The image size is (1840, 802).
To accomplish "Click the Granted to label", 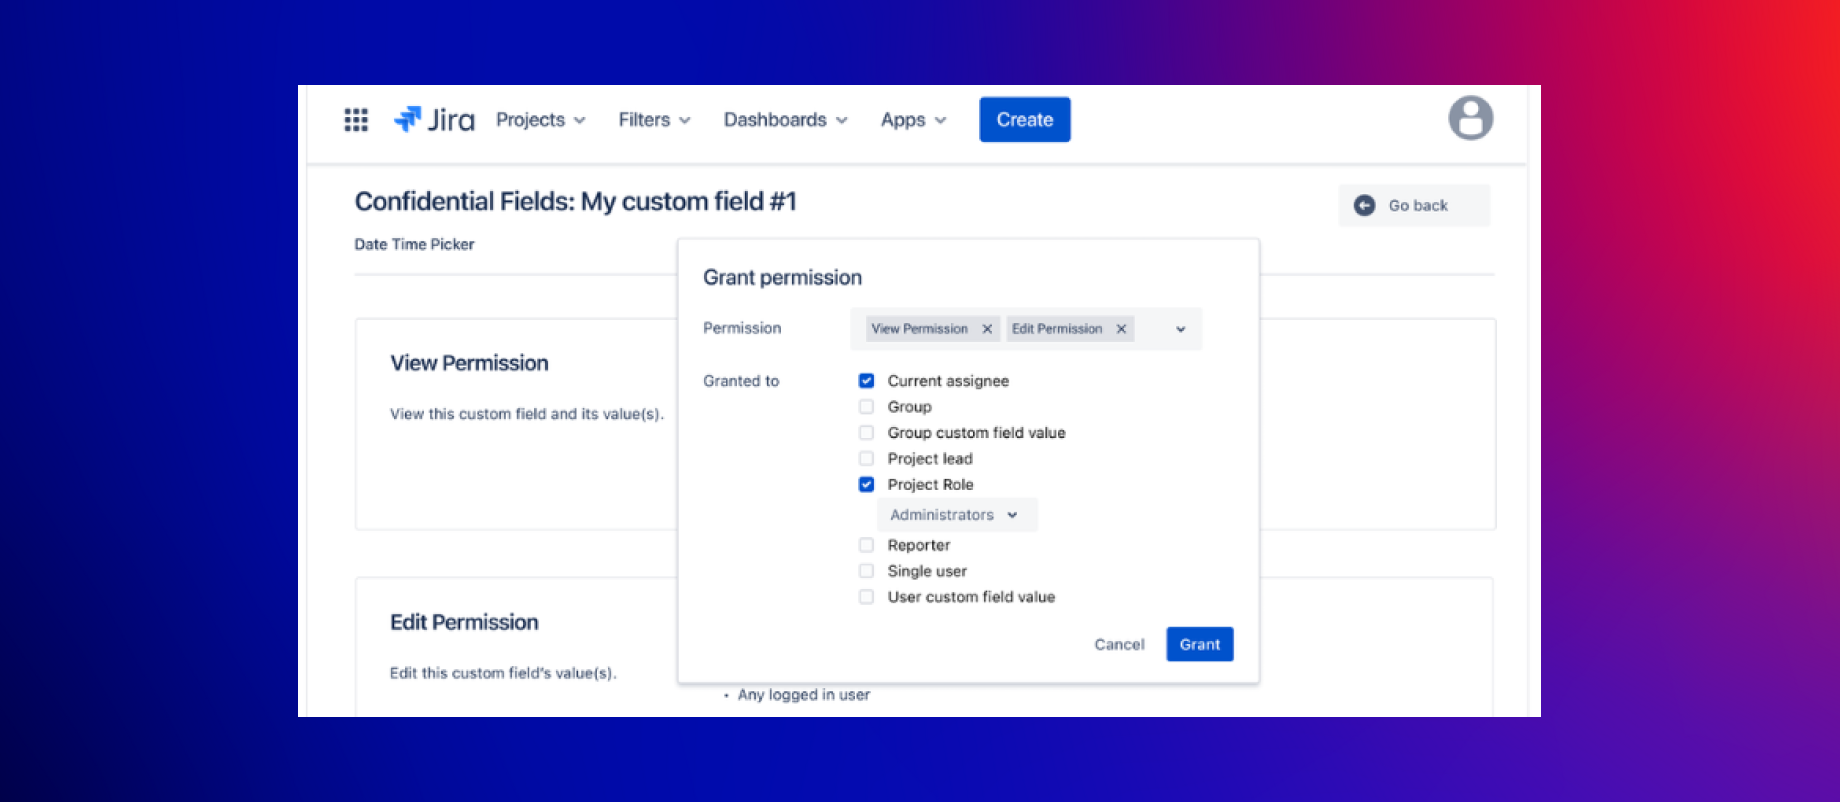I will (x=741, y=381).
